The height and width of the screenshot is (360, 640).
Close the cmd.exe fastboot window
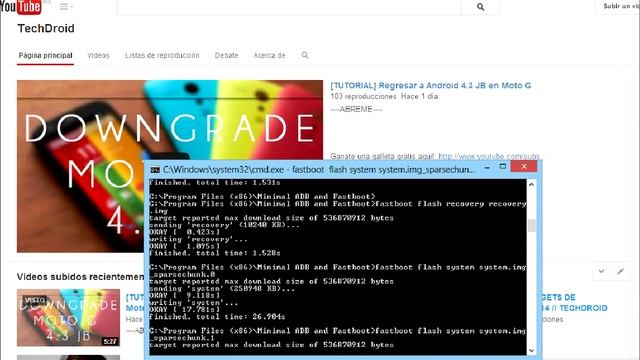point(524,167)
